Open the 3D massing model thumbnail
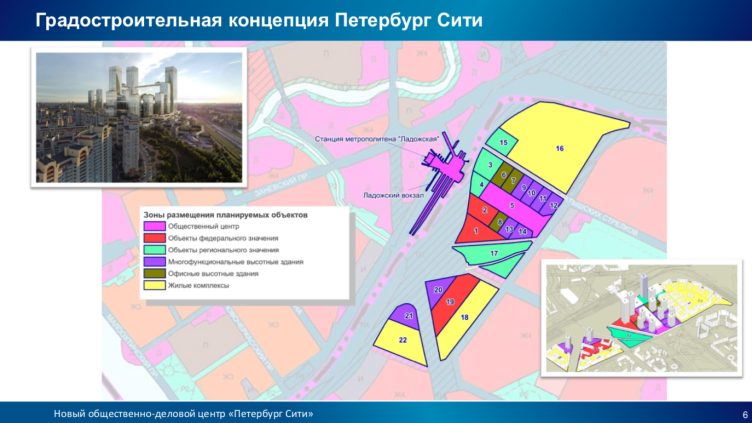Screen dimensions: 752x423 coord(640,318)
